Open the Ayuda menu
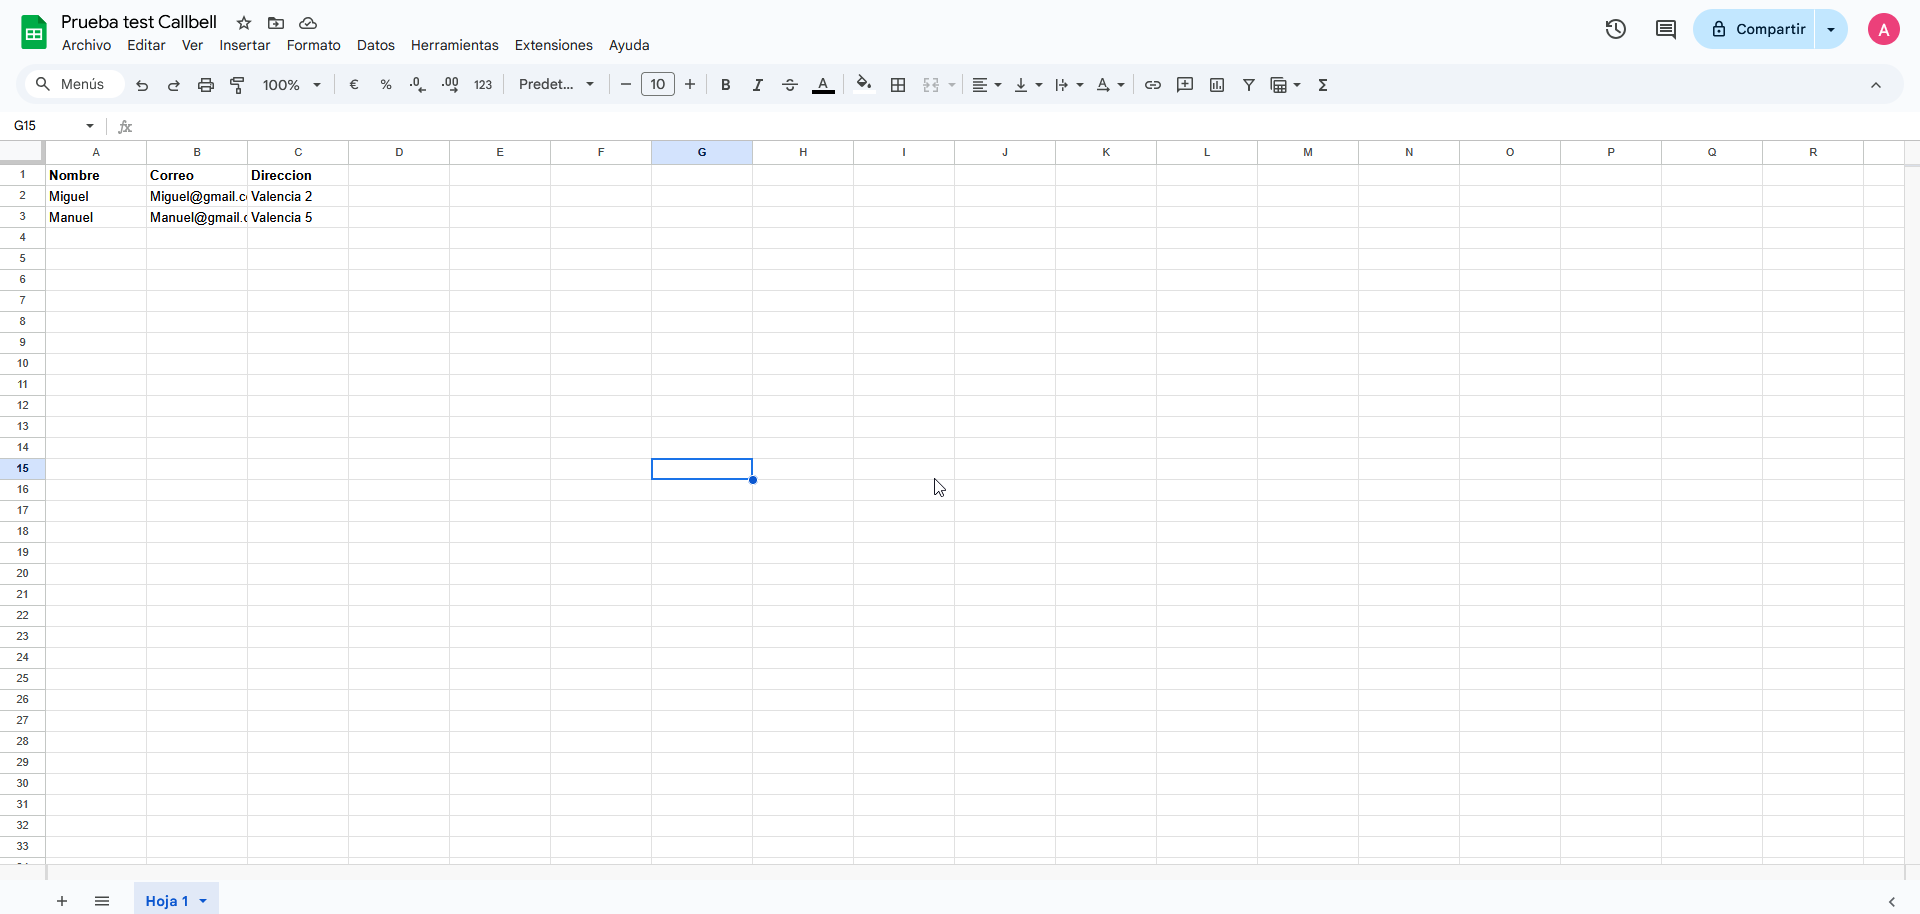 pyautogui.click(x=629, y=45)
